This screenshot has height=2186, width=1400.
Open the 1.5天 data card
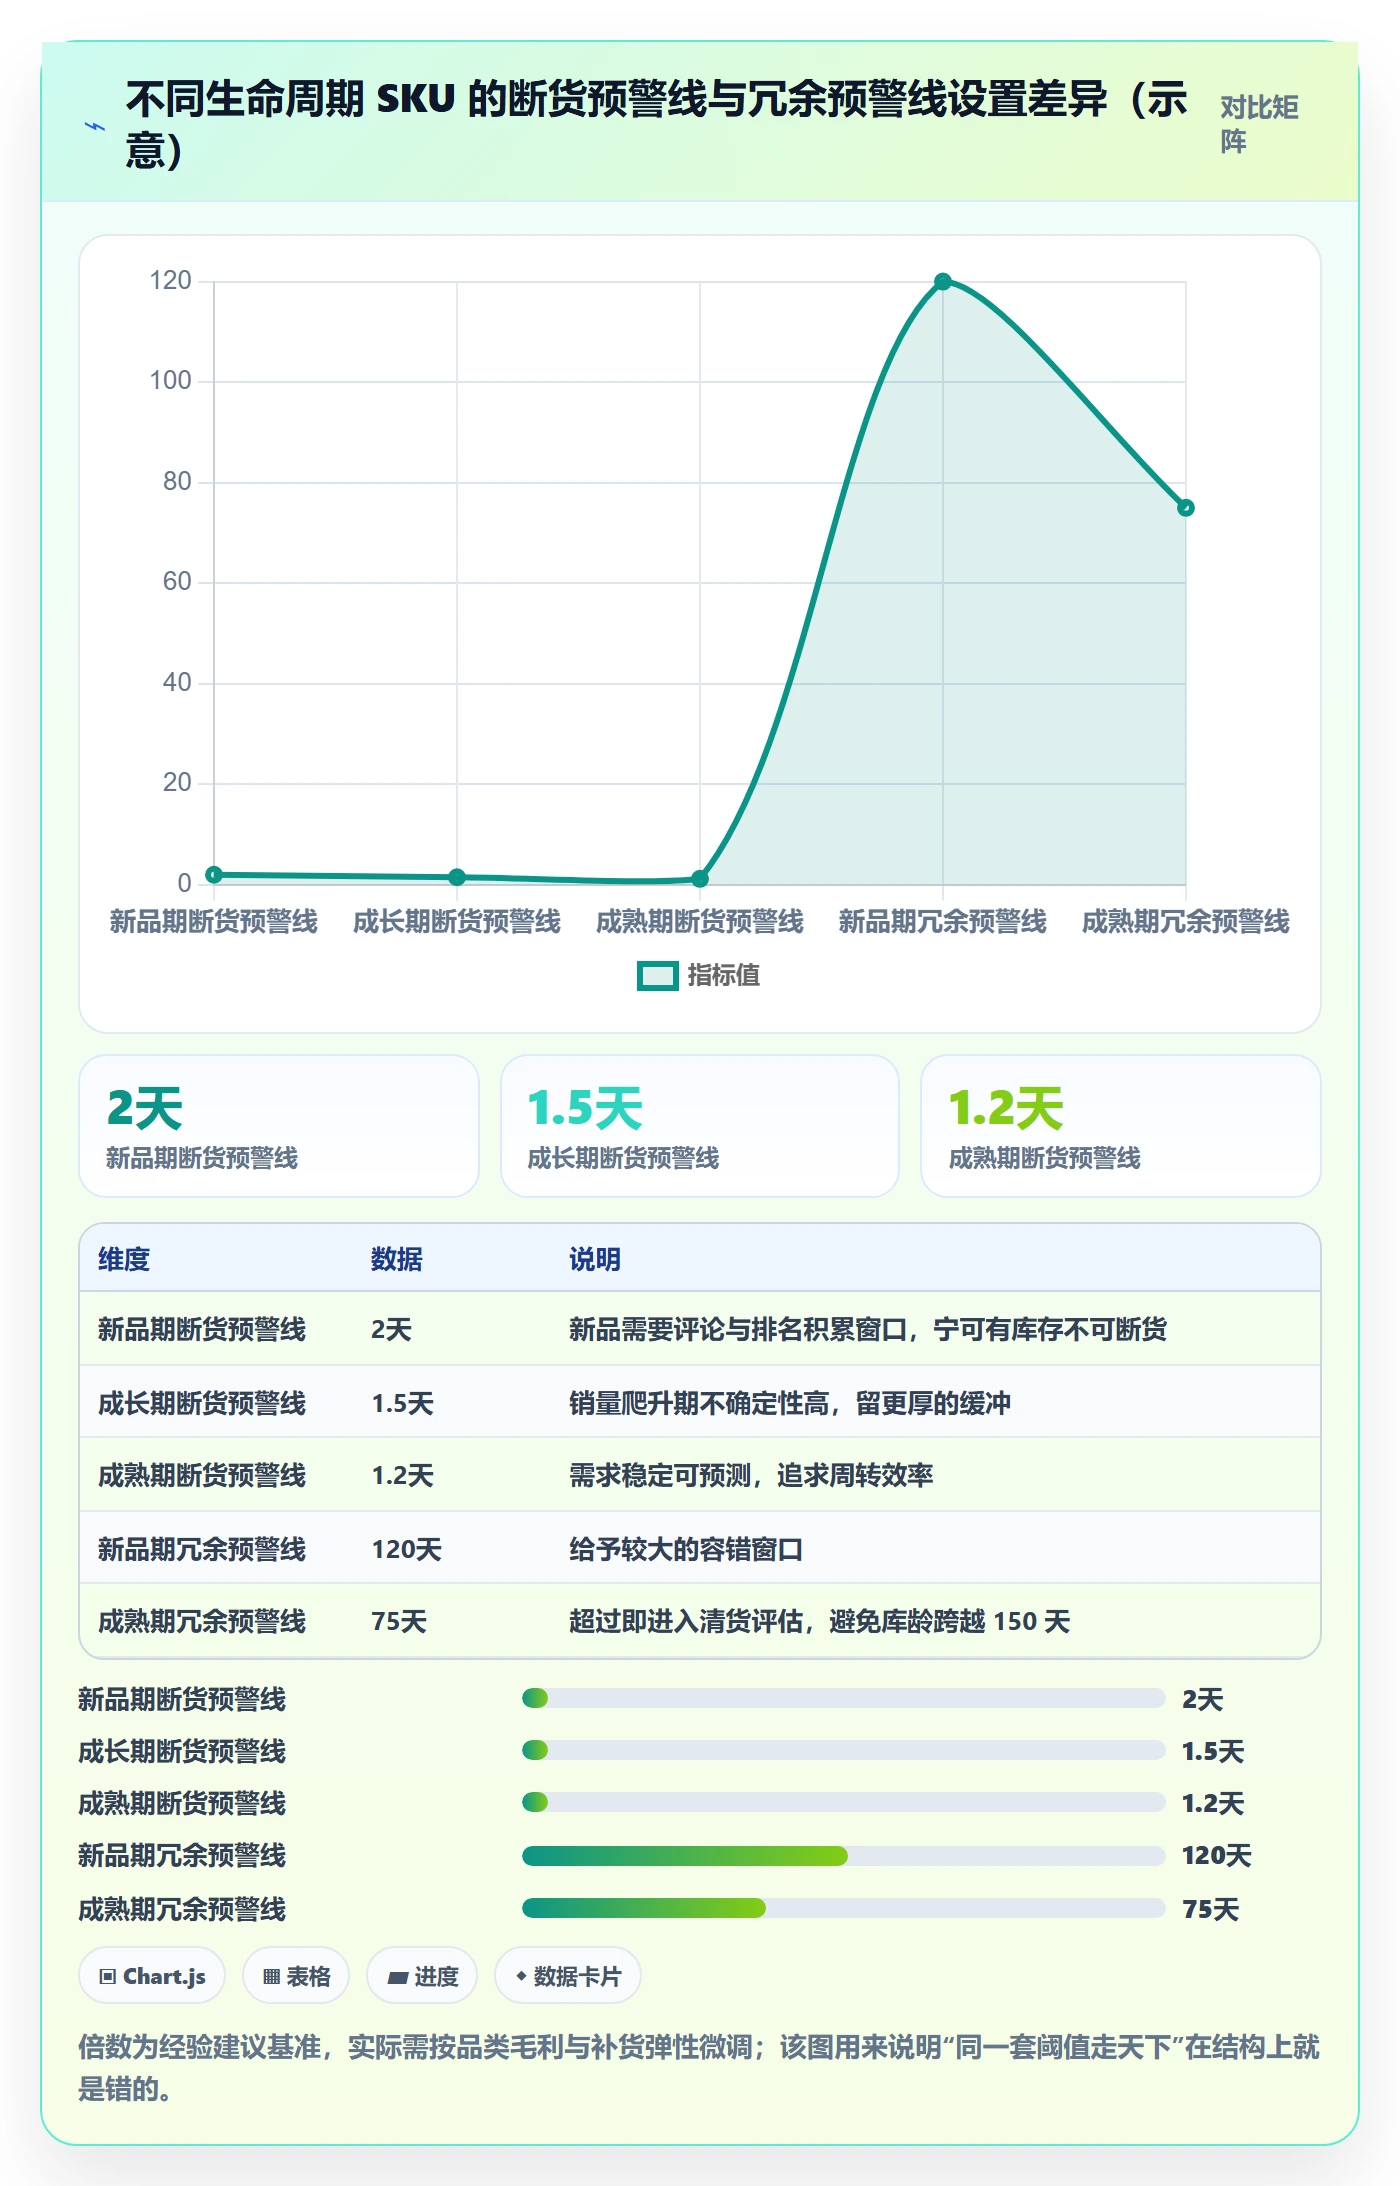coord(700,1126)
